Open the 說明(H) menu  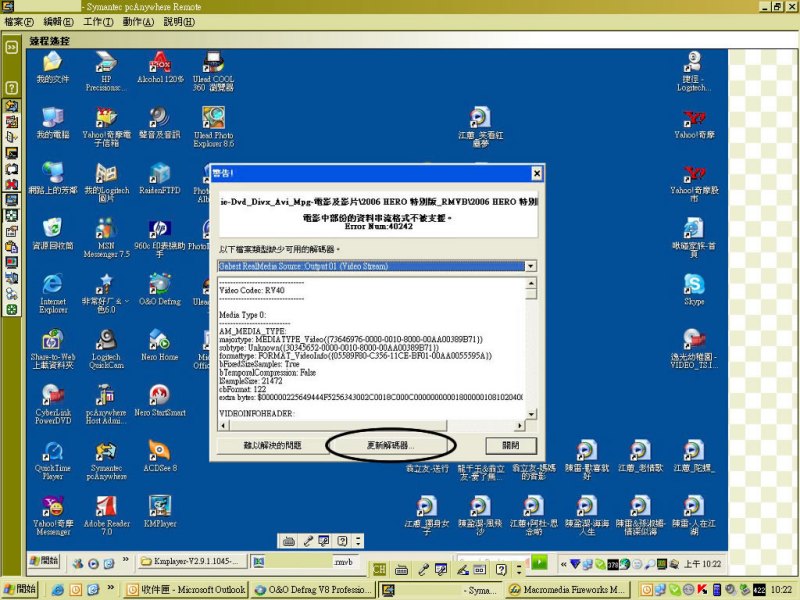click(x=179, y=22)
